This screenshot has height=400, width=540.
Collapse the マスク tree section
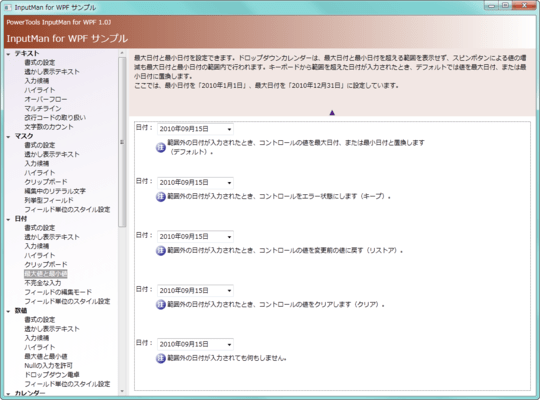click(x=8, y=137)
